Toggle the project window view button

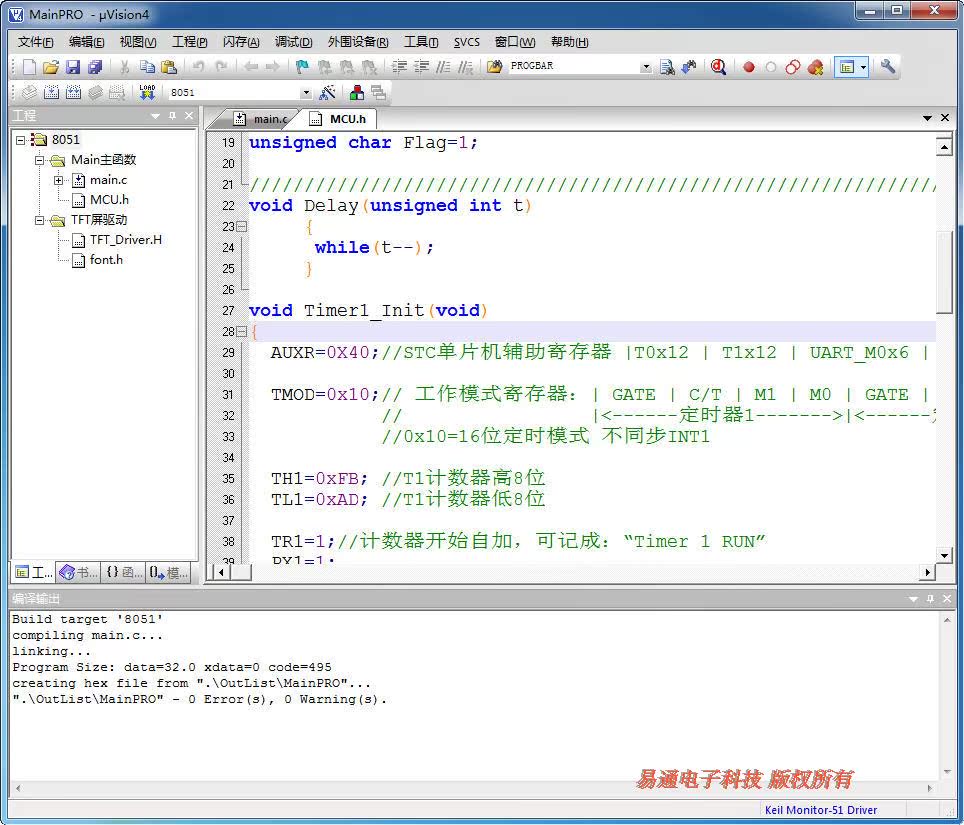(x=847, y=67)
